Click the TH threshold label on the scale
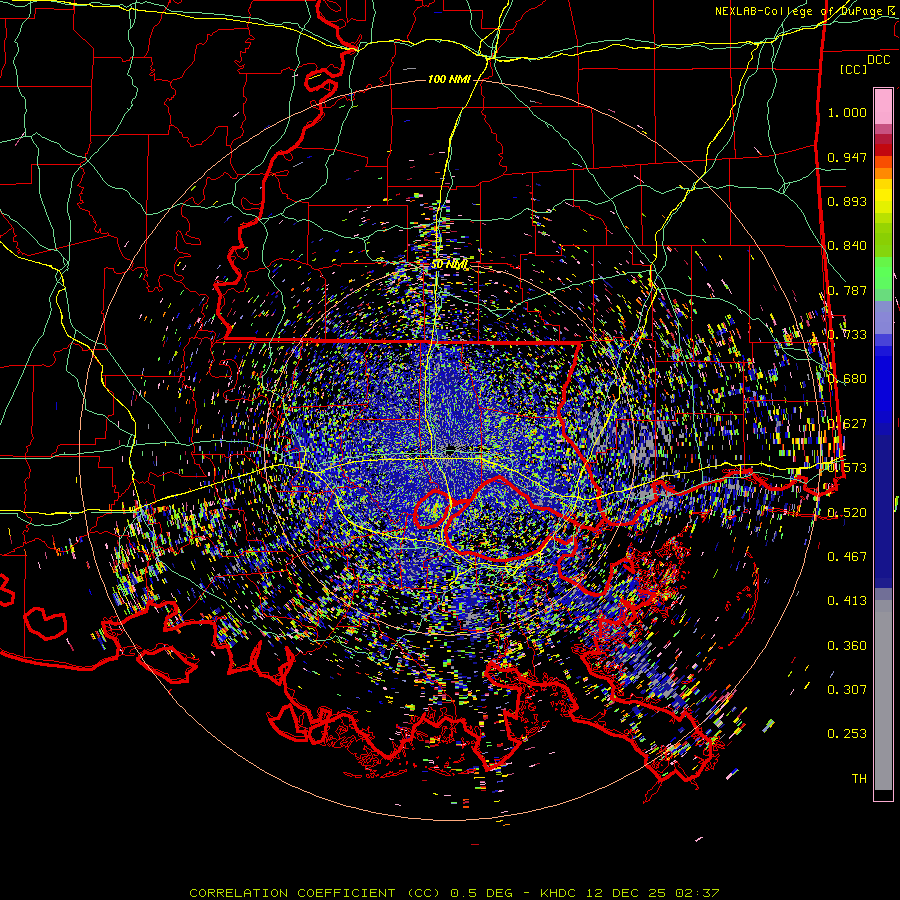 pos(859,779)
